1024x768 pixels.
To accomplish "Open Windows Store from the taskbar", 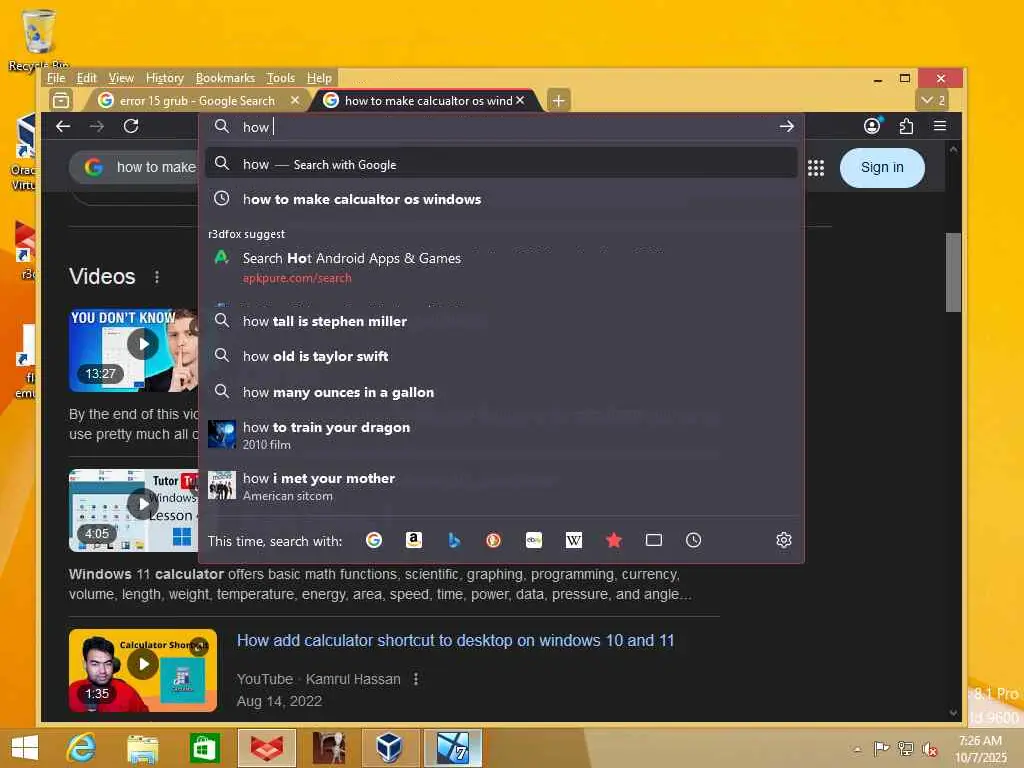I will coord(204,748).
